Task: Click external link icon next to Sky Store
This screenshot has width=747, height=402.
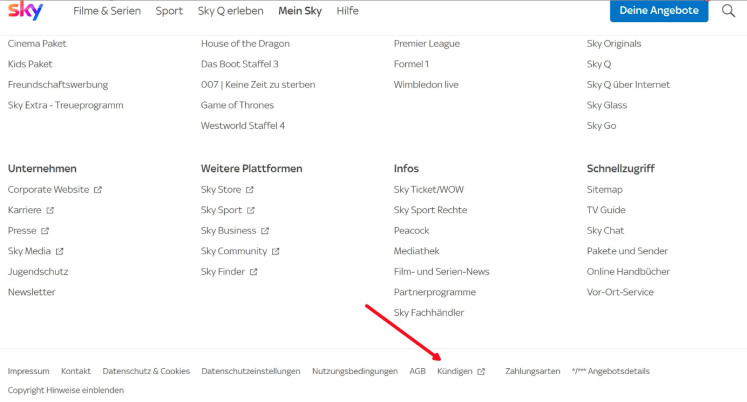Action: (x=250, y=190)
